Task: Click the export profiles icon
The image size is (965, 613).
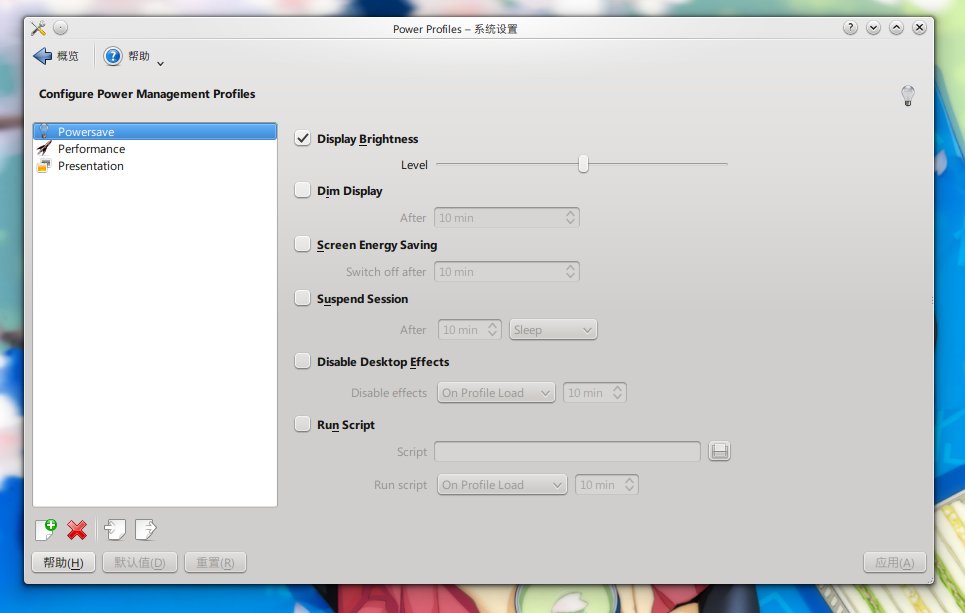Action: coord(146,529)
